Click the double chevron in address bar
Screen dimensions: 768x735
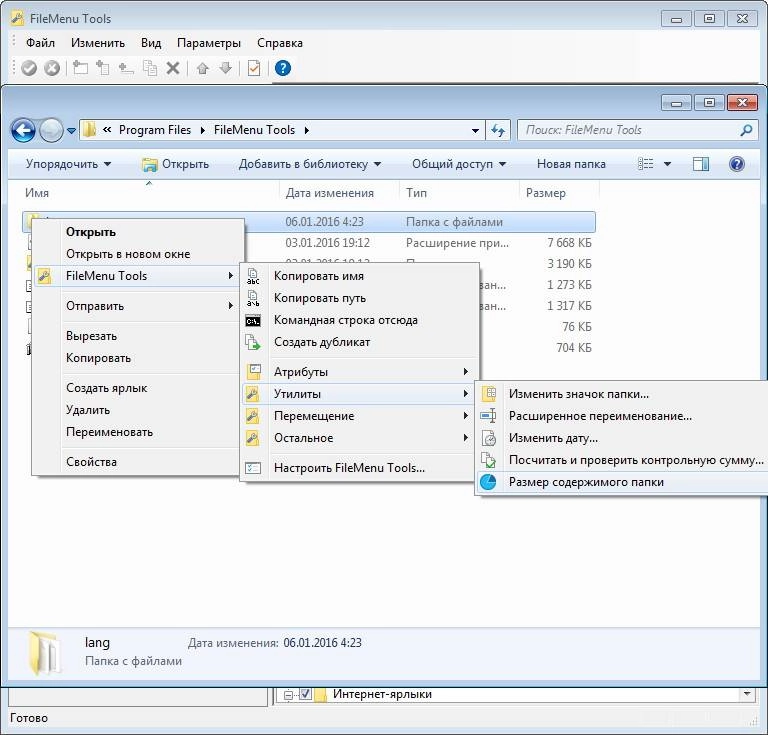[107, 130]
